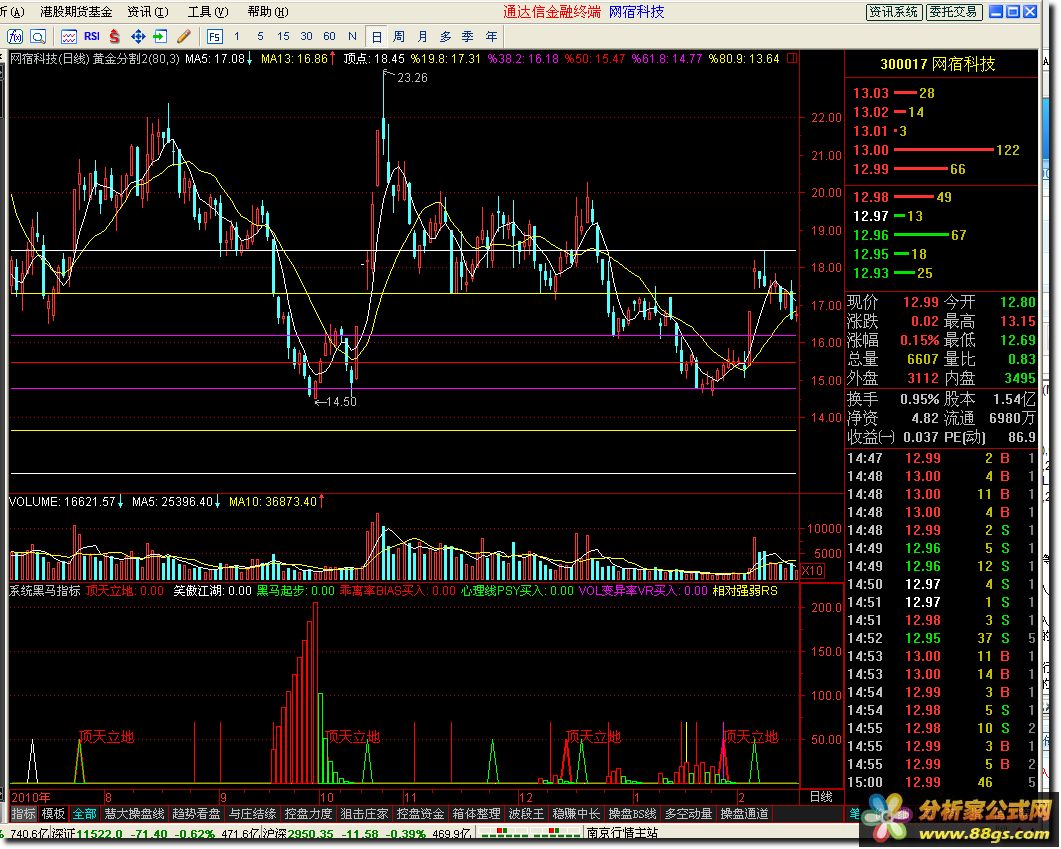Viewport: 1061px width, 849px height.
Task: Open the 港股期货基金 menu
Action: pos(76,12)
